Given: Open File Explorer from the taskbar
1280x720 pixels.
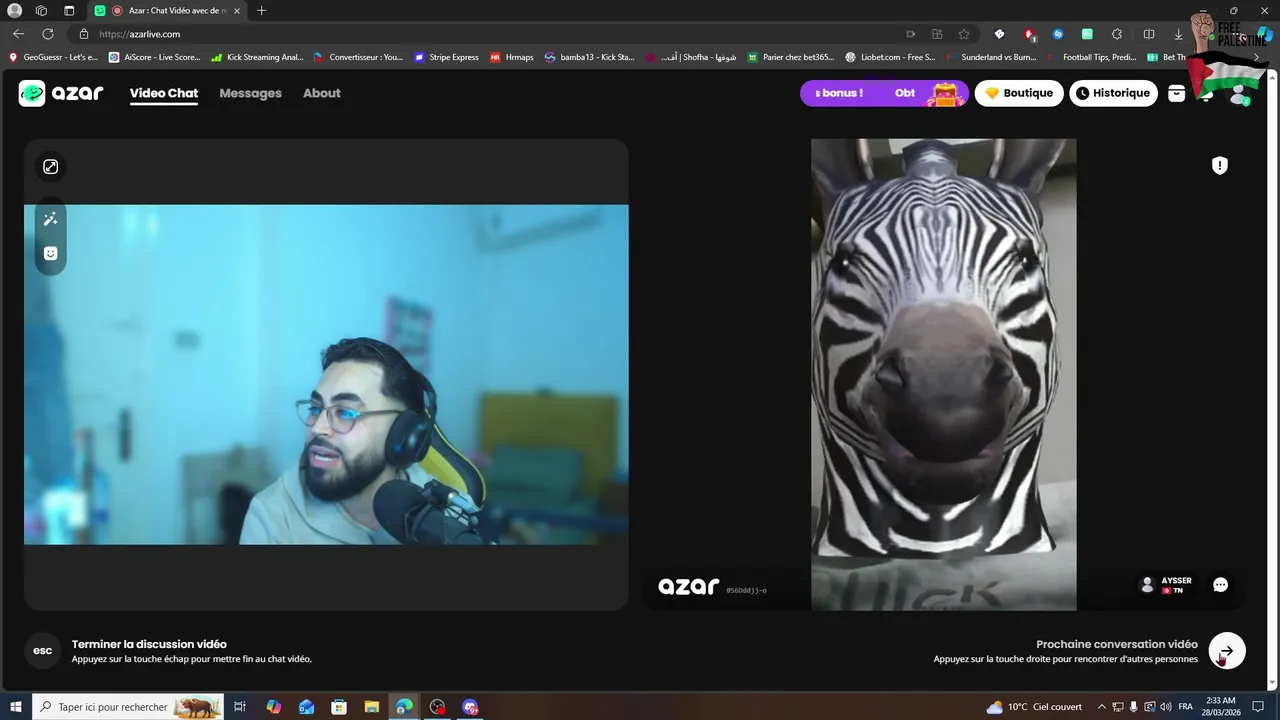Looking at the screenshot, I should pos(372,707).
